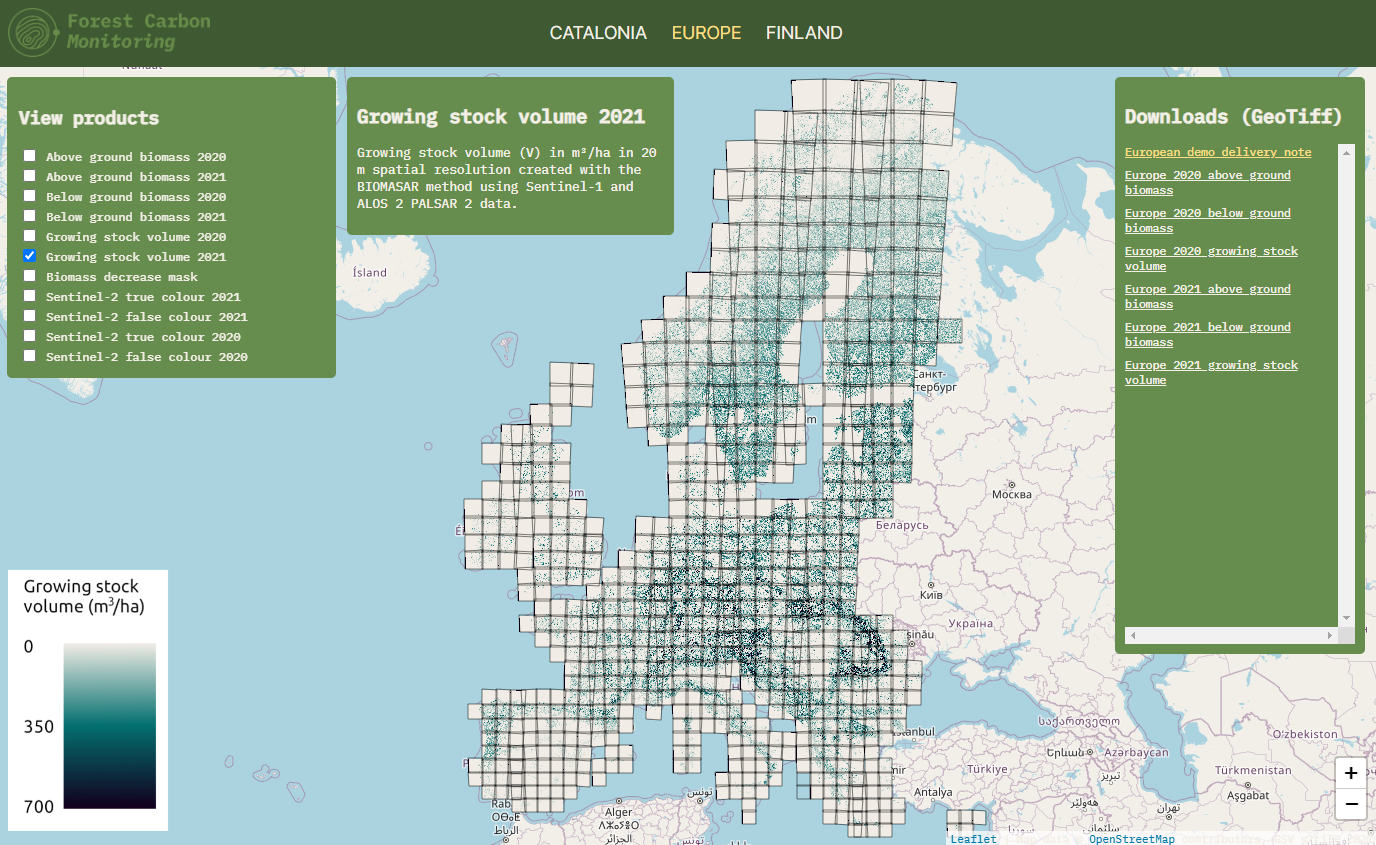Viewport: 1376px width, 845px height.
Task: Zoom out using the map minus button
Action: pyautogui.click(x=1350, y=805)
